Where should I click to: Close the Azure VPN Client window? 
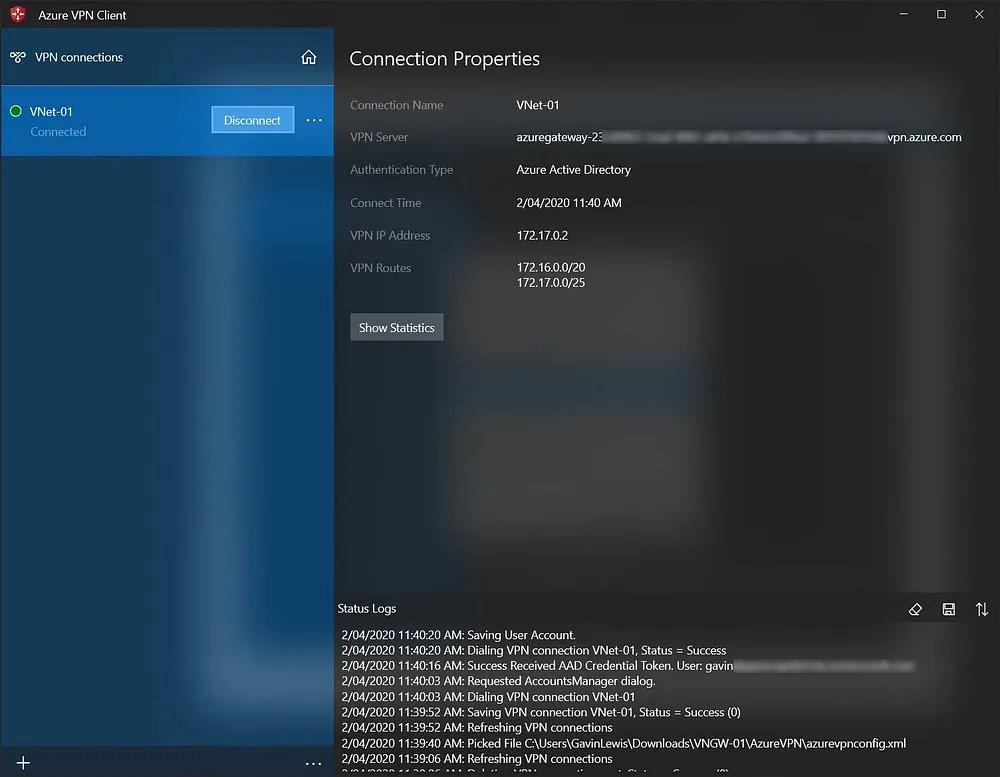[979, 14]
